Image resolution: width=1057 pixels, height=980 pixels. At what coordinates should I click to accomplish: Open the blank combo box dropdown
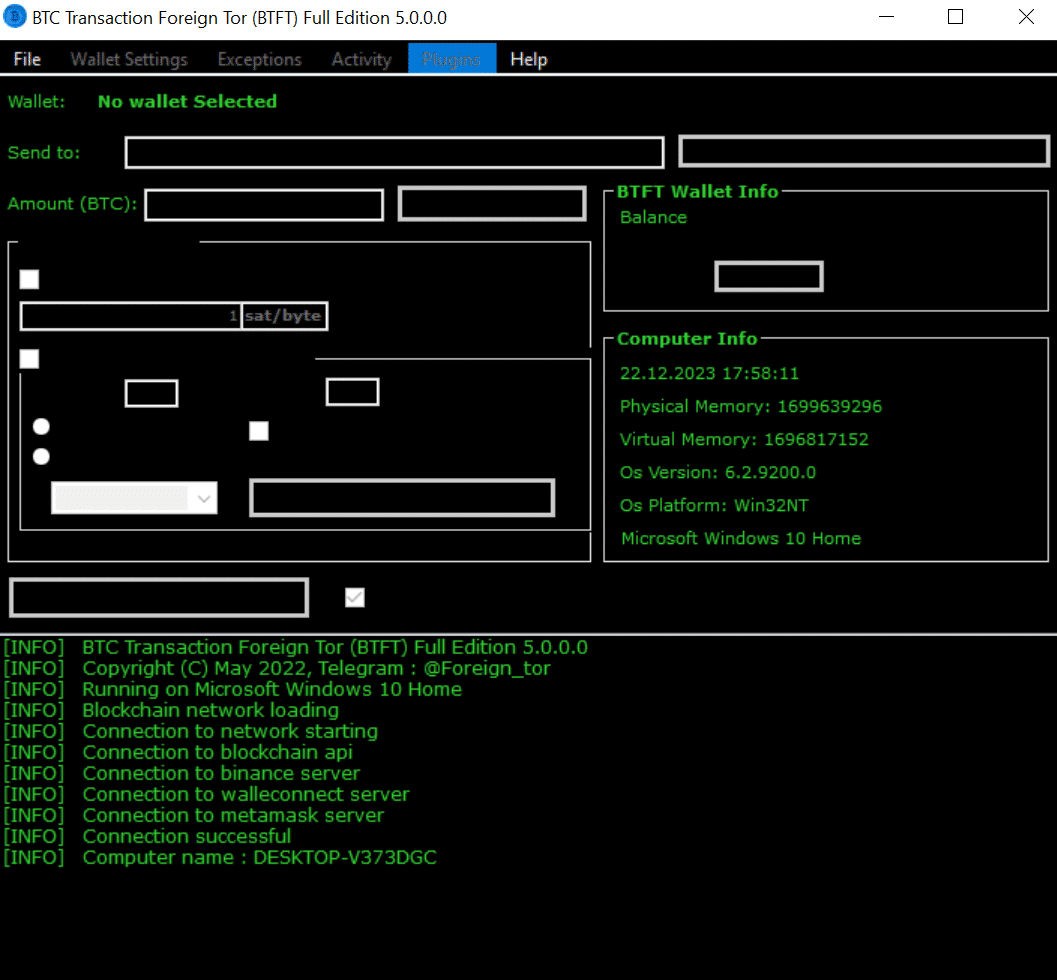tap(134, 498)
